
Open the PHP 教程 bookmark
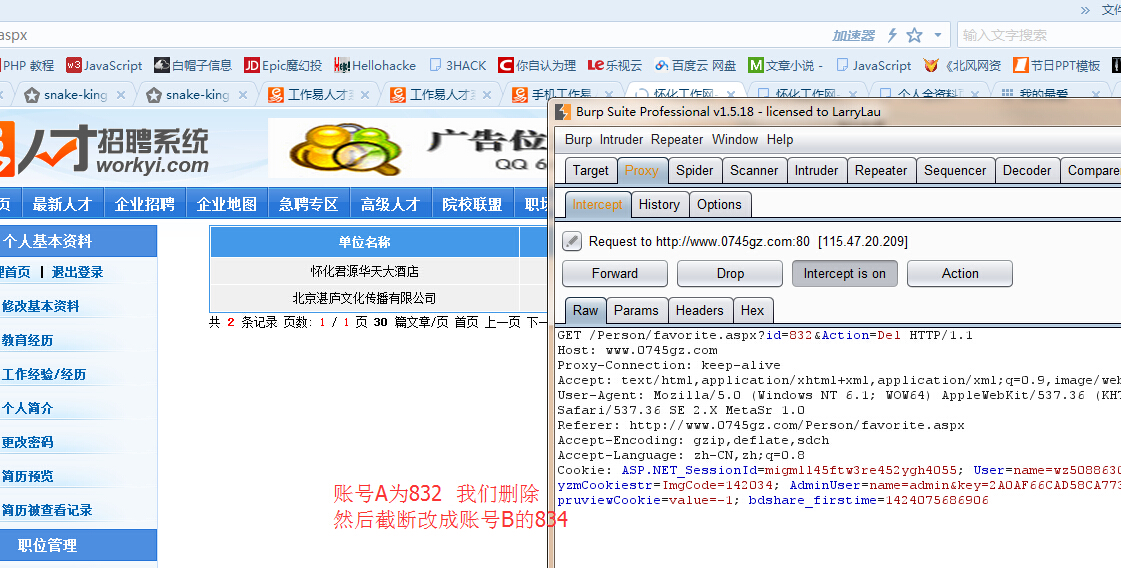point(27,65)
